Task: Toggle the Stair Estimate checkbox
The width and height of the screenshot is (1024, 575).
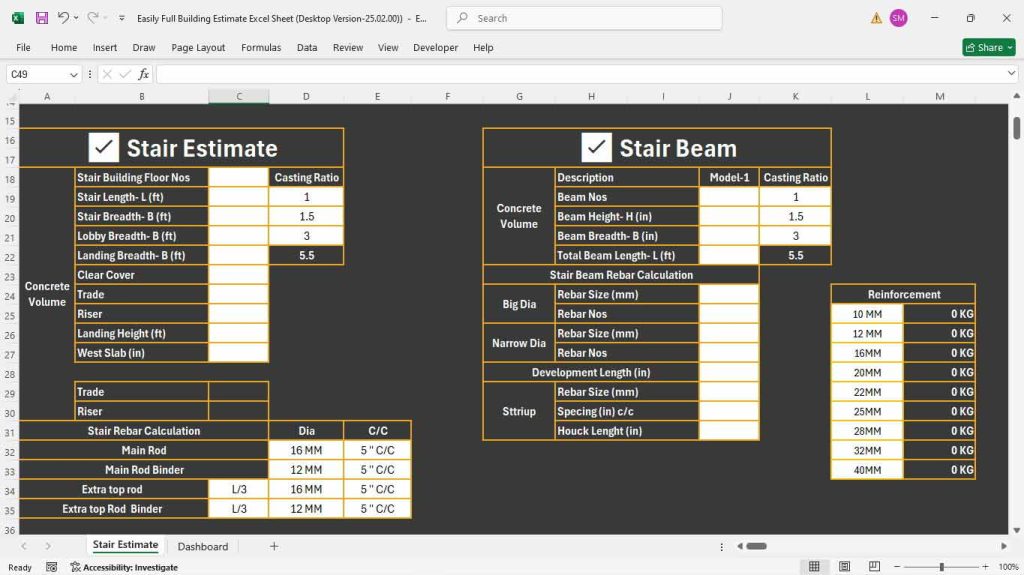Action: [x=103, y=148]
